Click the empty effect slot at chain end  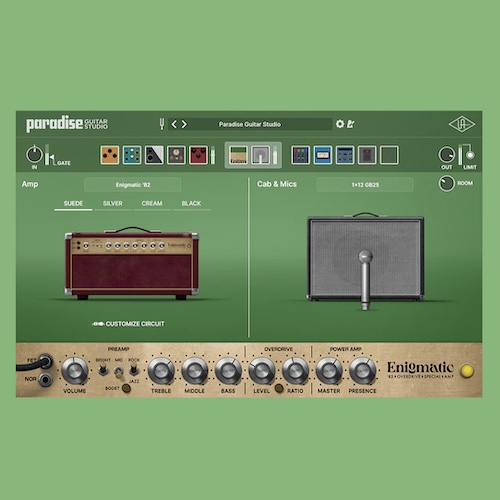(x=389, y=155)
